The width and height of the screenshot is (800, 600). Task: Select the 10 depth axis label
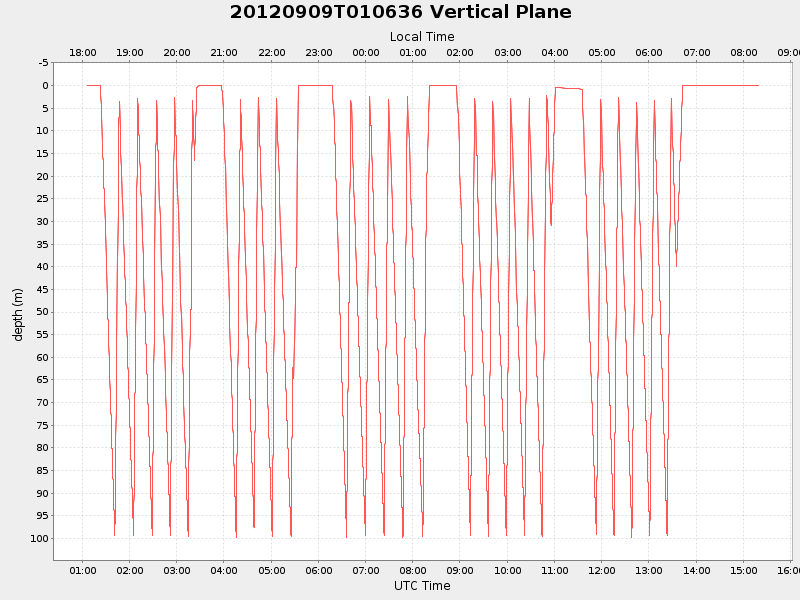(x=43, y=131)
